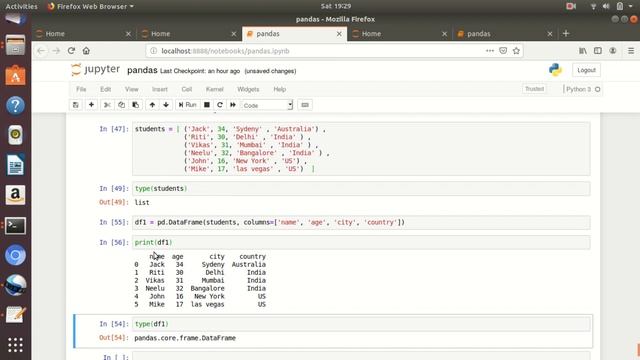Open Activities overview
640x360 pixels.
coord(21,6)
